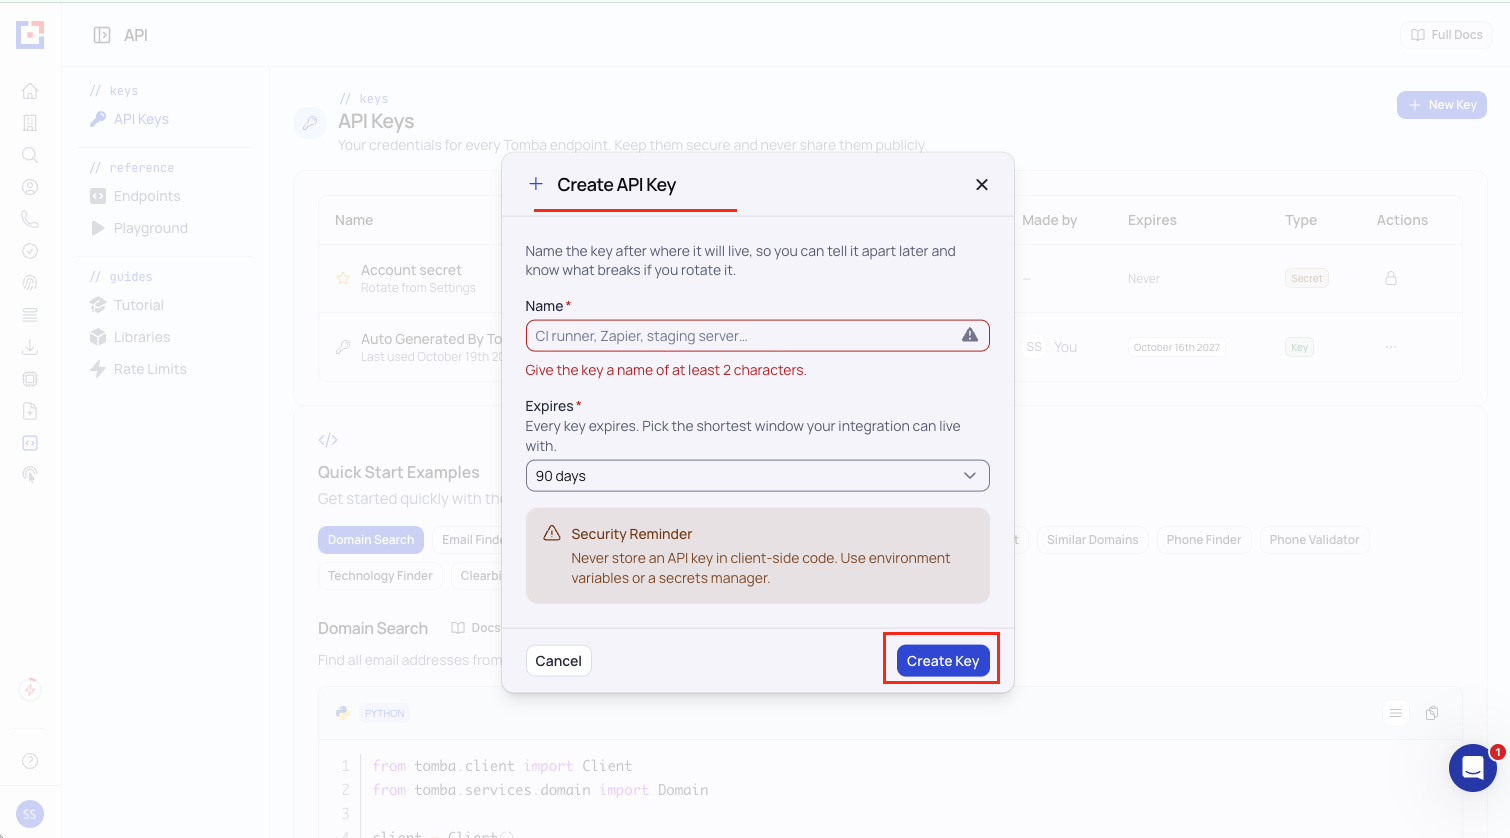
Task: Select the Technology Finder example tab
Action: [x=380, y=576]
